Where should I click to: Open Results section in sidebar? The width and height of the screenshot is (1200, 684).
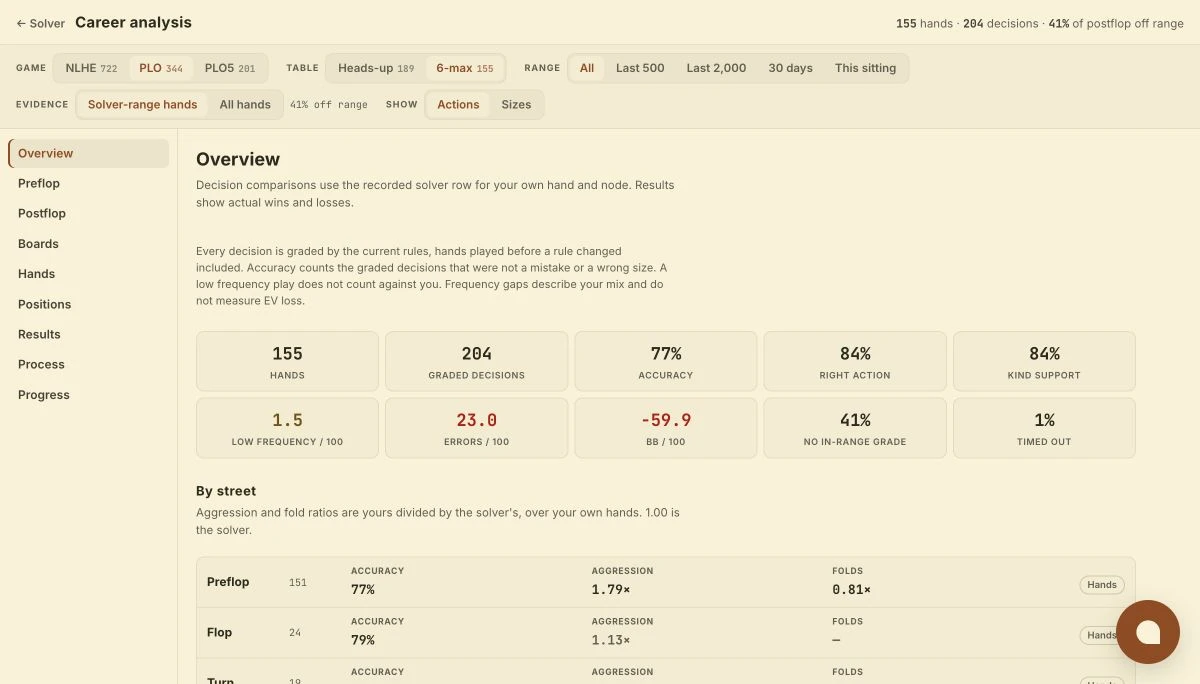pos(89,334)
